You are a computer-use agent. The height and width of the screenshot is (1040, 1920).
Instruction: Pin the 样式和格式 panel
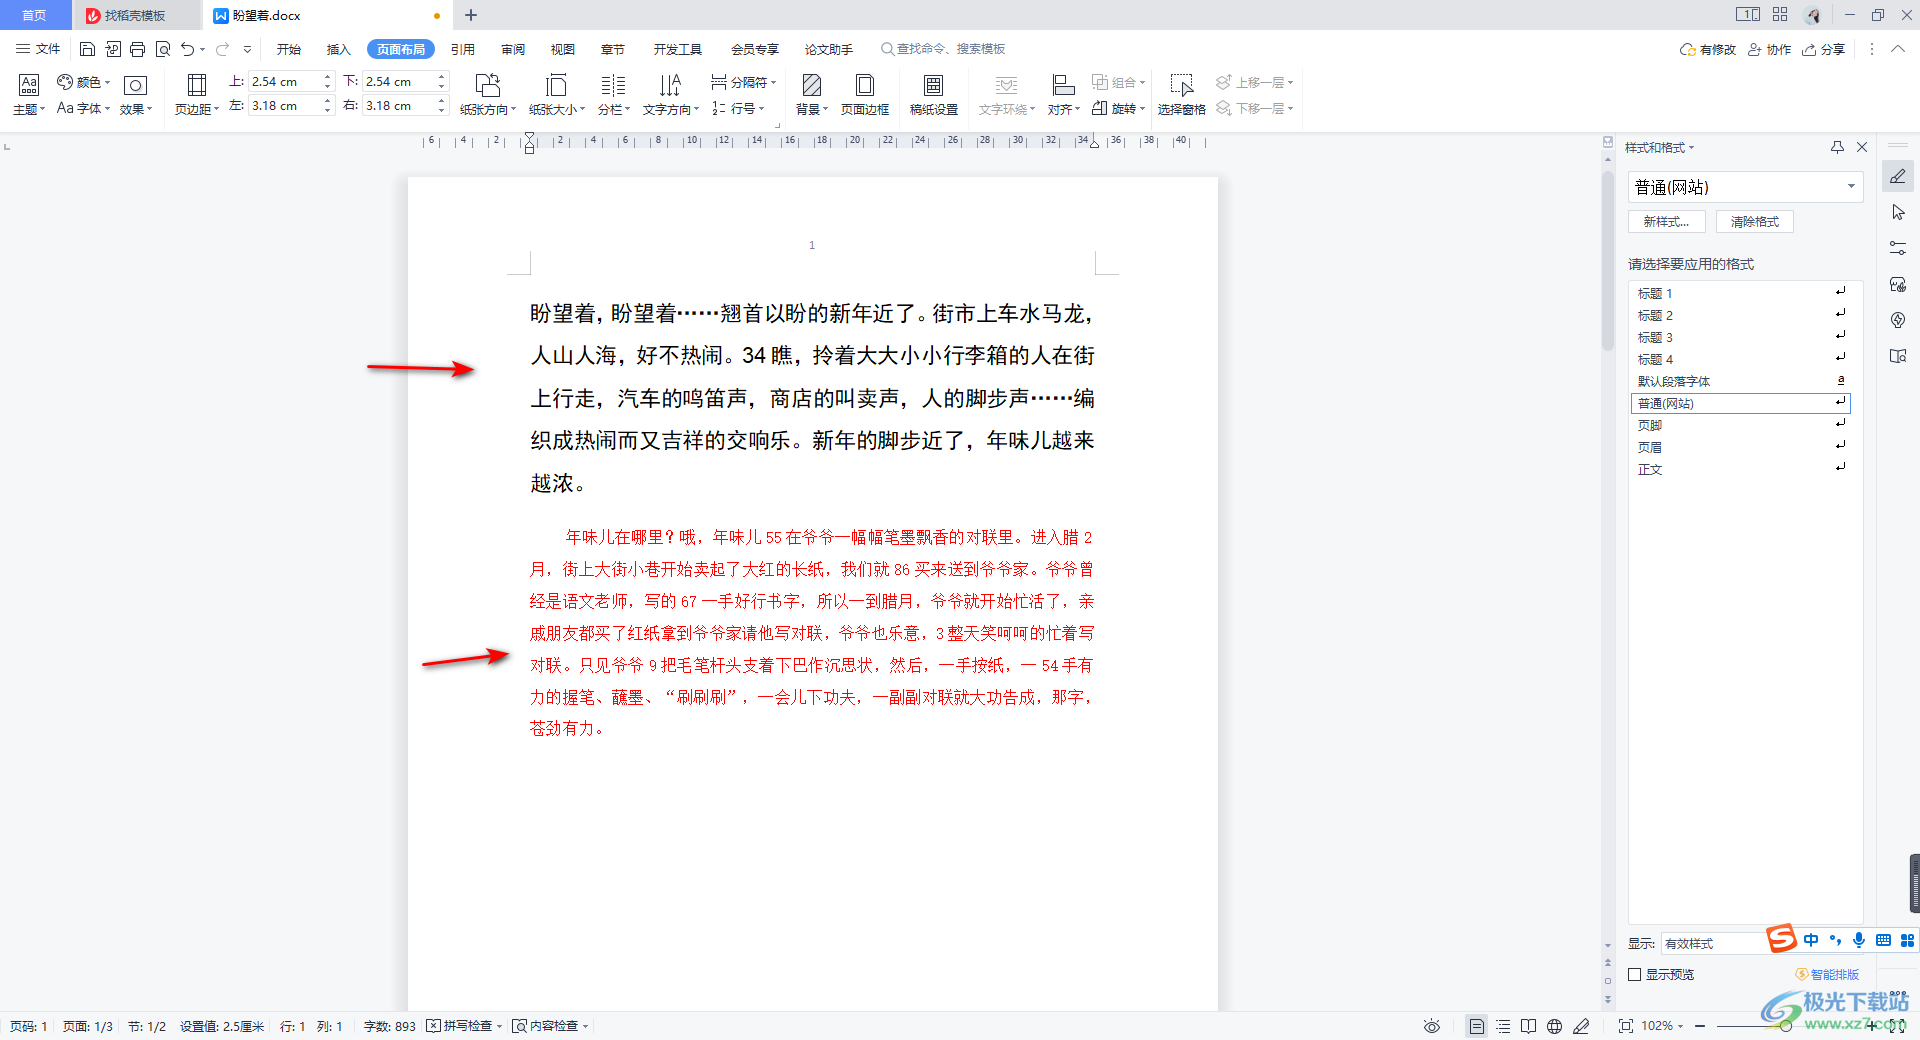tap(1837, 147)
